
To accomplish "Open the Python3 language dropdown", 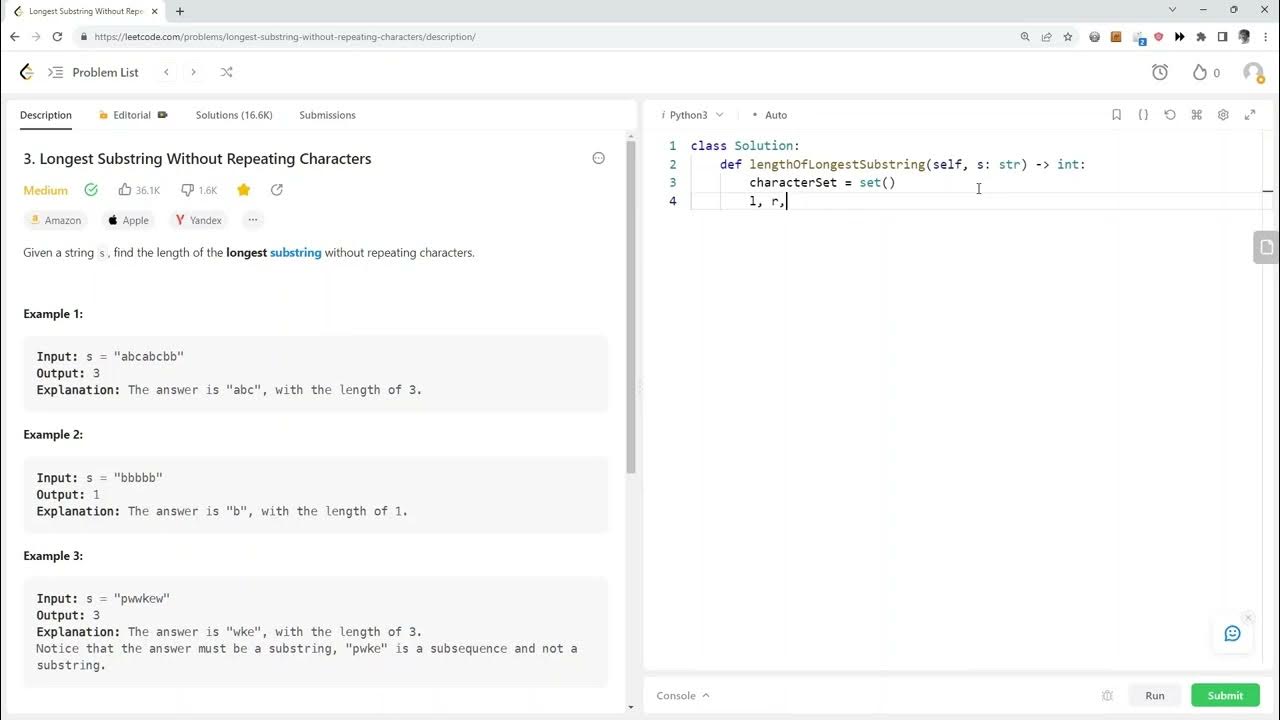I will point(692,115).
